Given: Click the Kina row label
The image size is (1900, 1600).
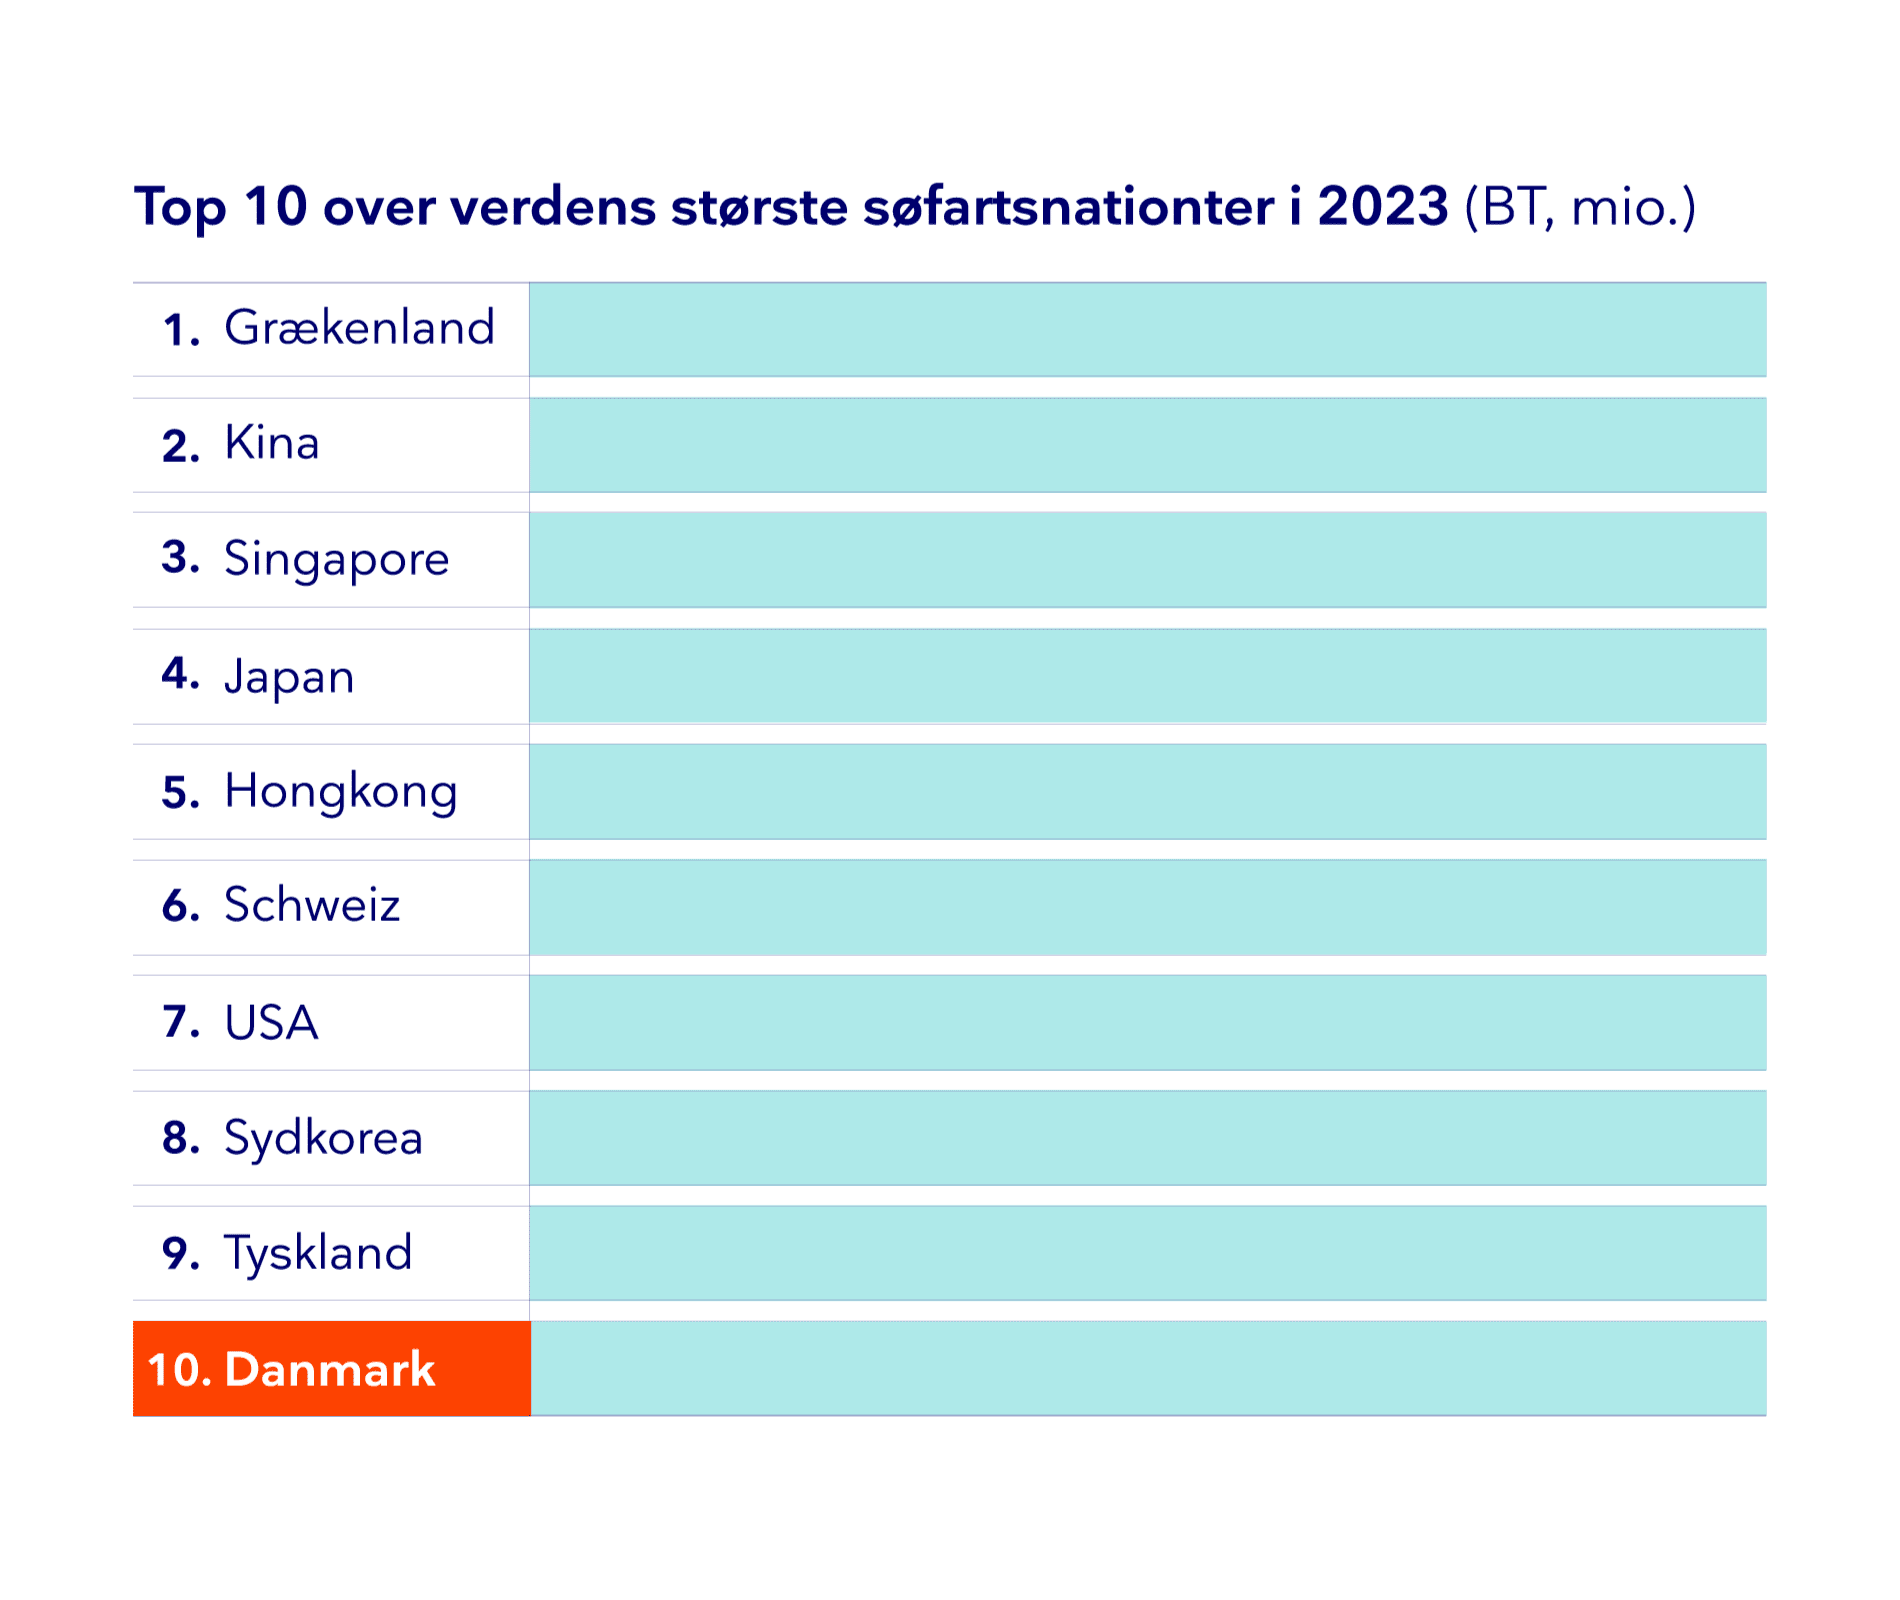Looking at the screenshot, I should (271, 443).
